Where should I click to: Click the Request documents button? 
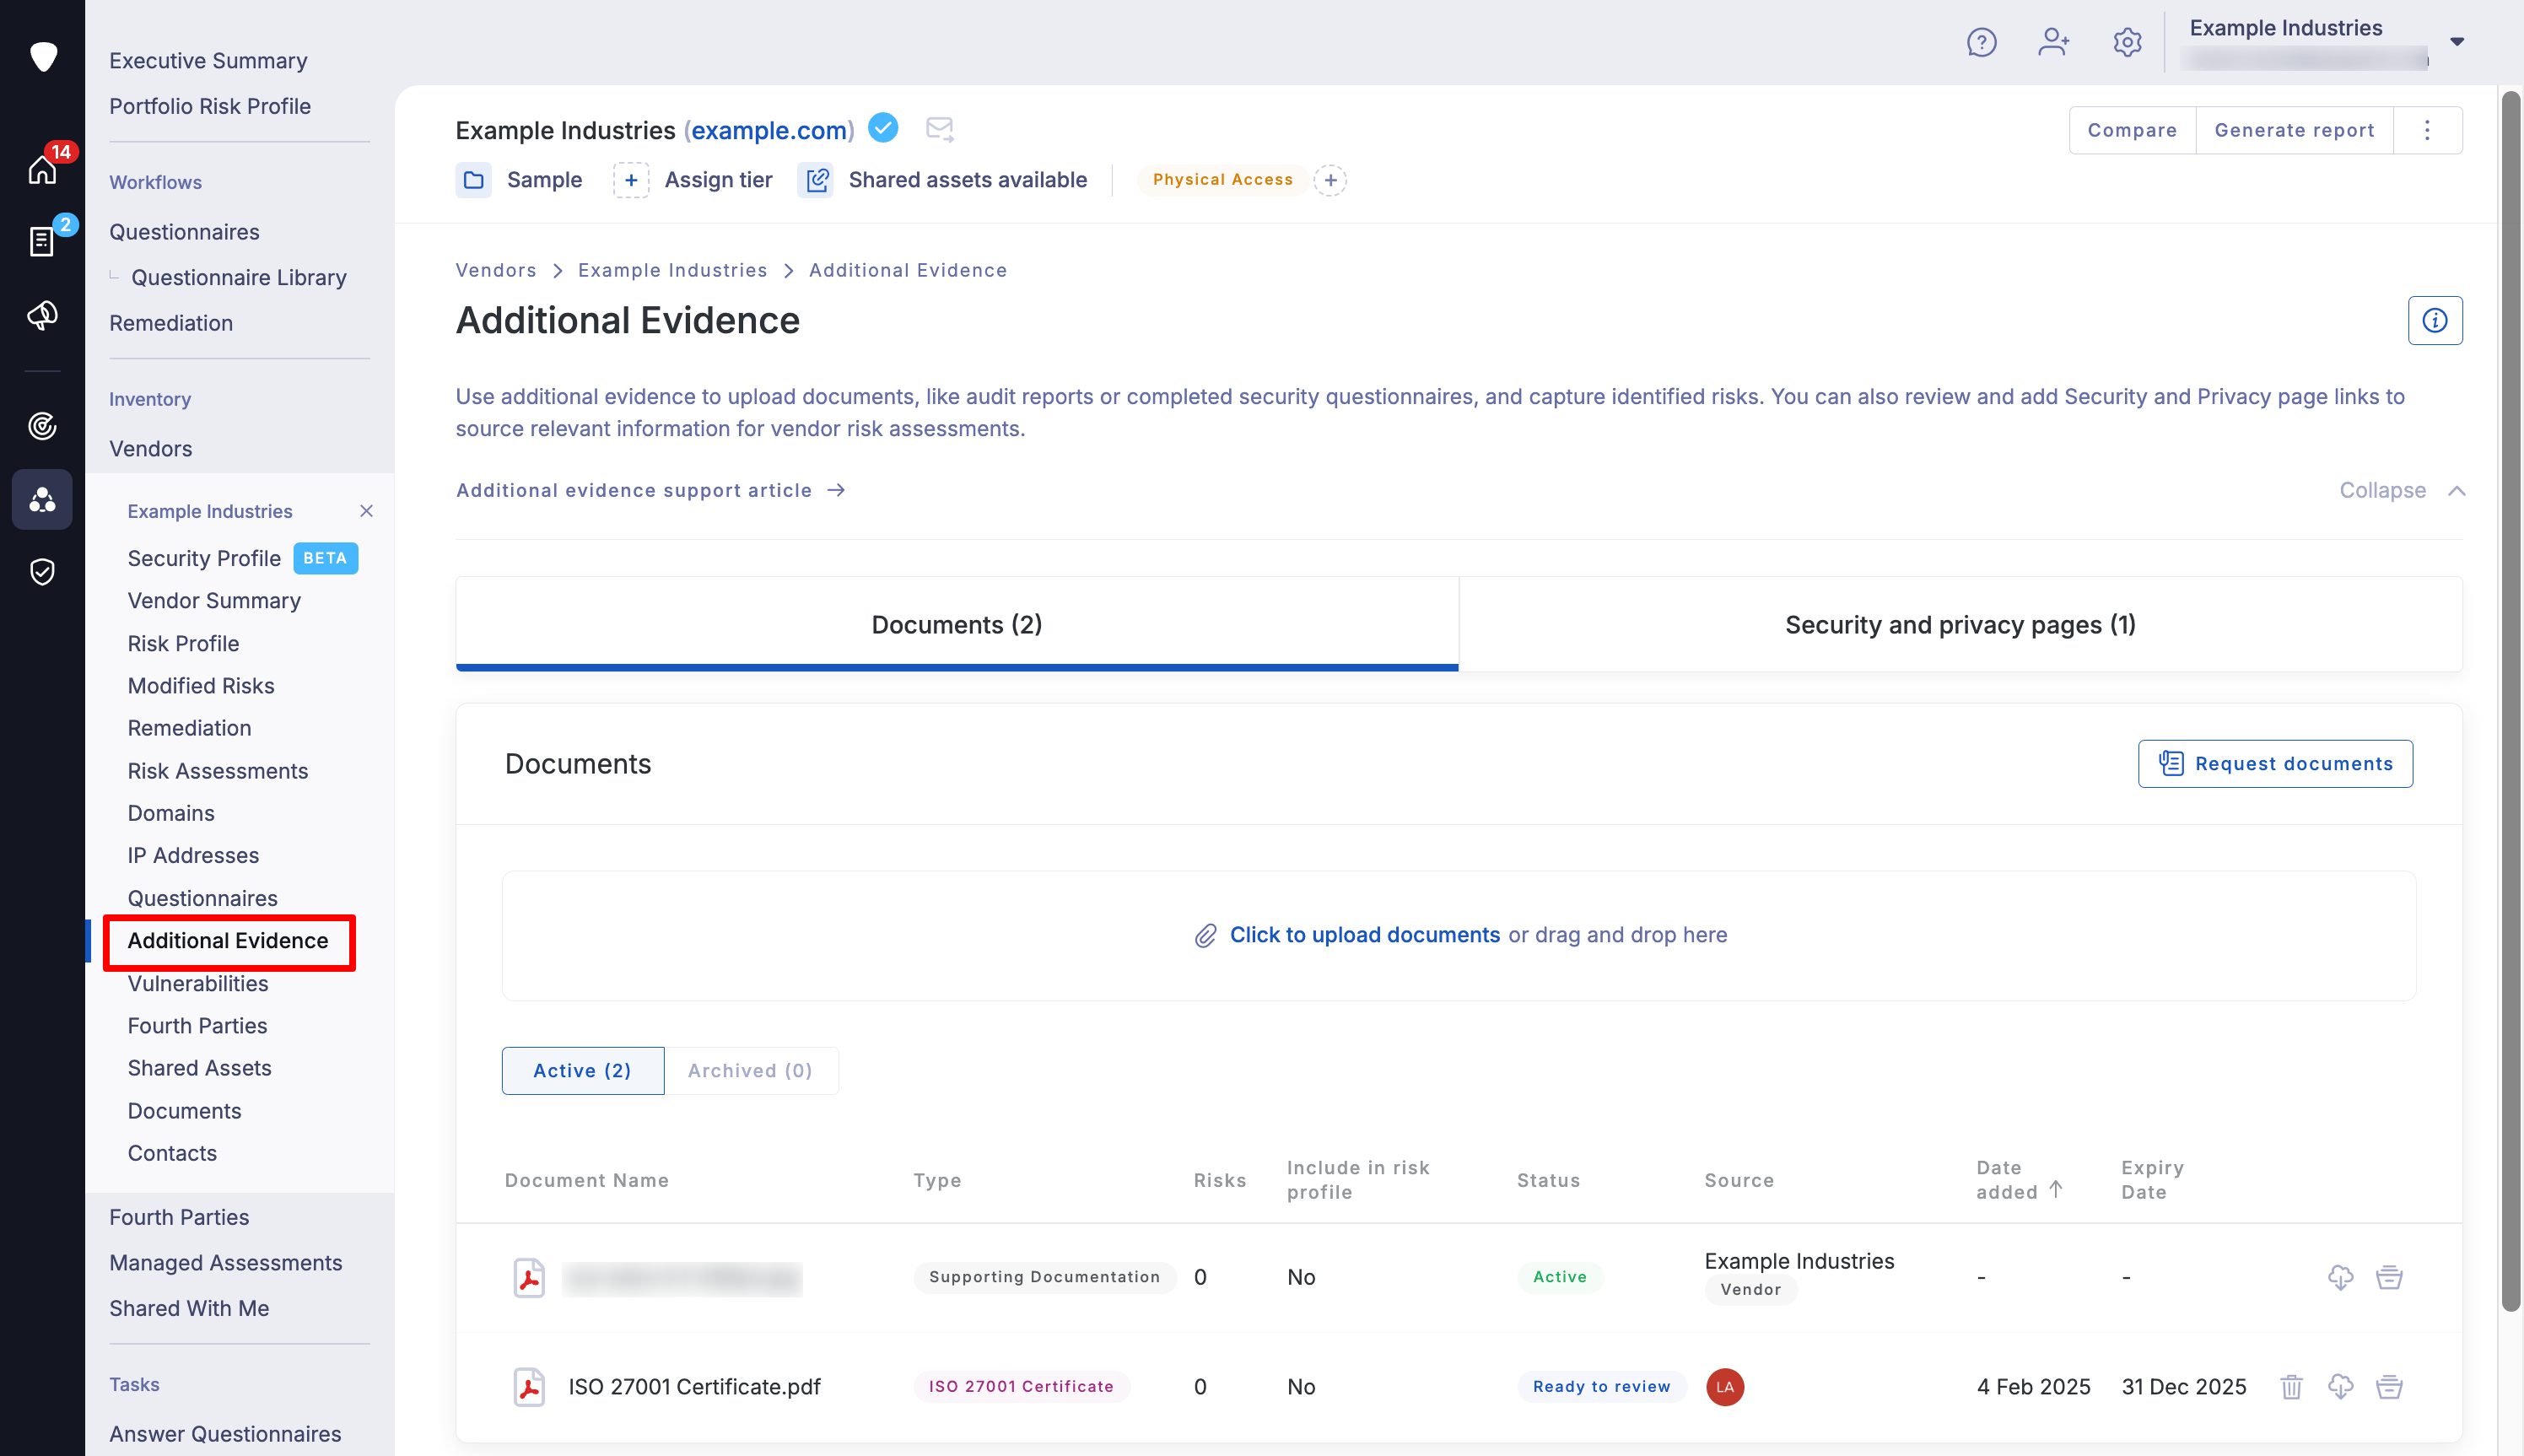coord(2275,763)
